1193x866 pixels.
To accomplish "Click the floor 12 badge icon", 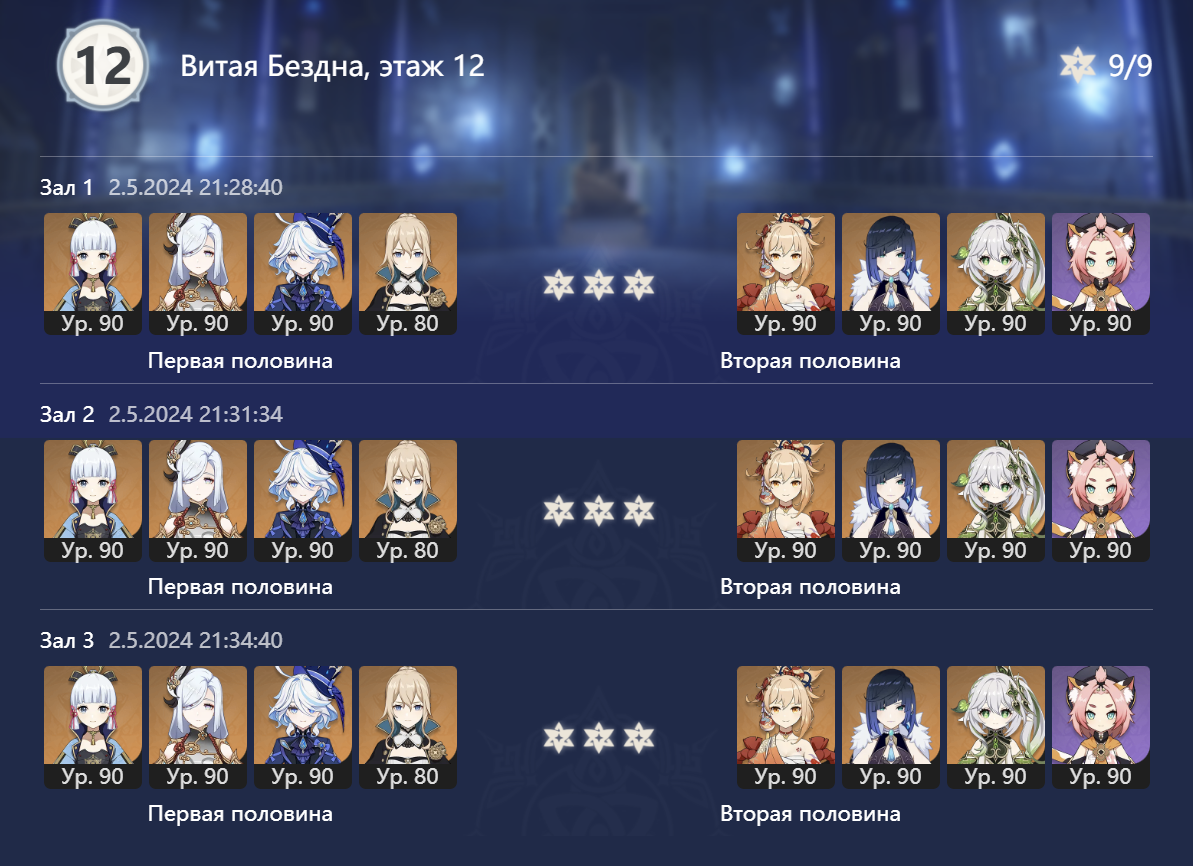I will click(103, 65).
